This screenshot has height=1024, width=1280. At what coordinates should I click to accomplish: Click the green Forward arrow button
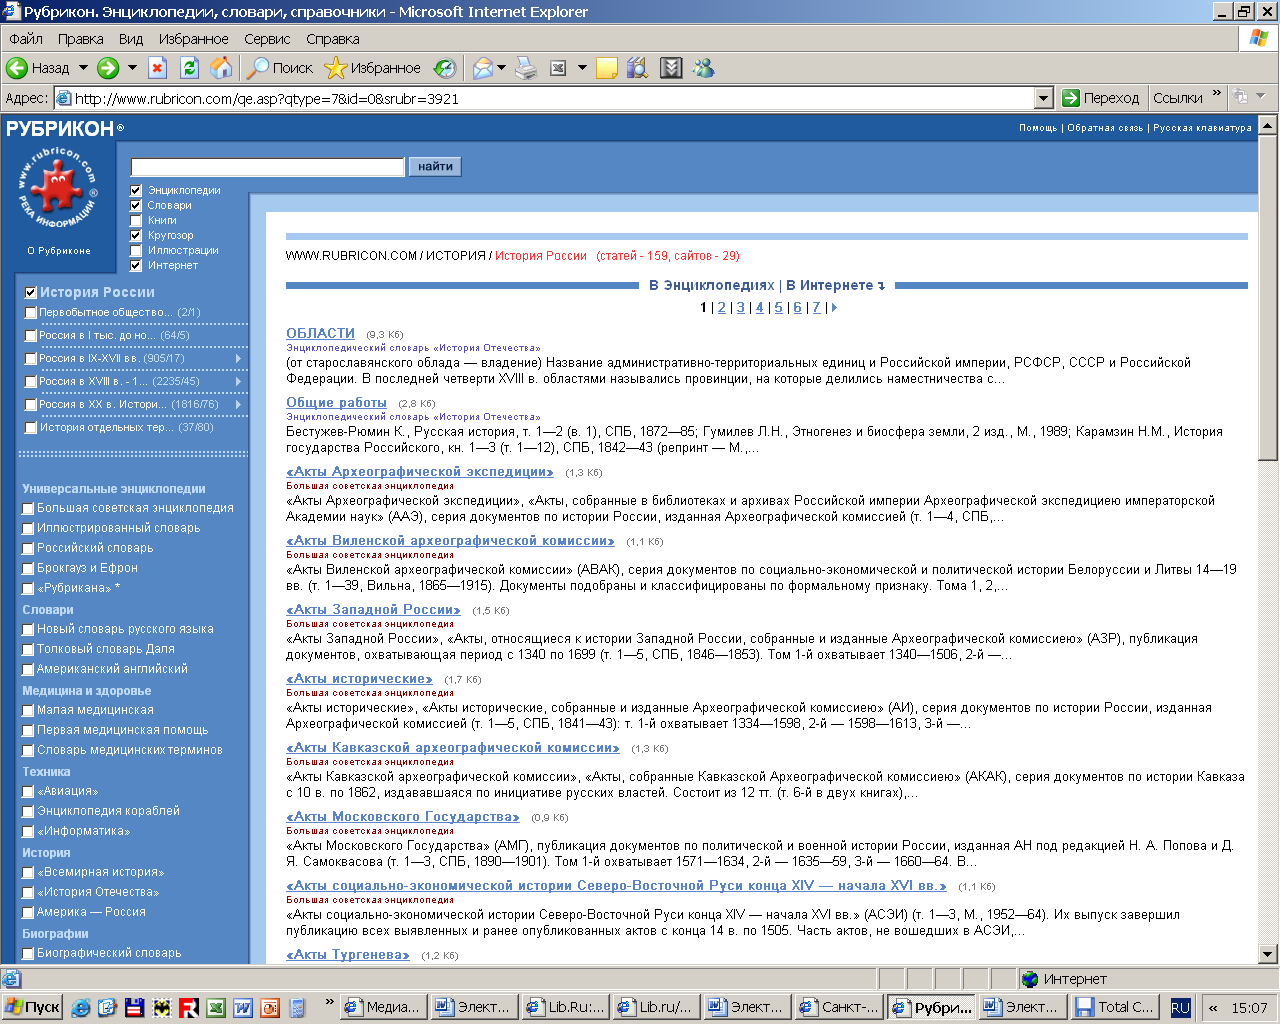(x=108, y=68)
